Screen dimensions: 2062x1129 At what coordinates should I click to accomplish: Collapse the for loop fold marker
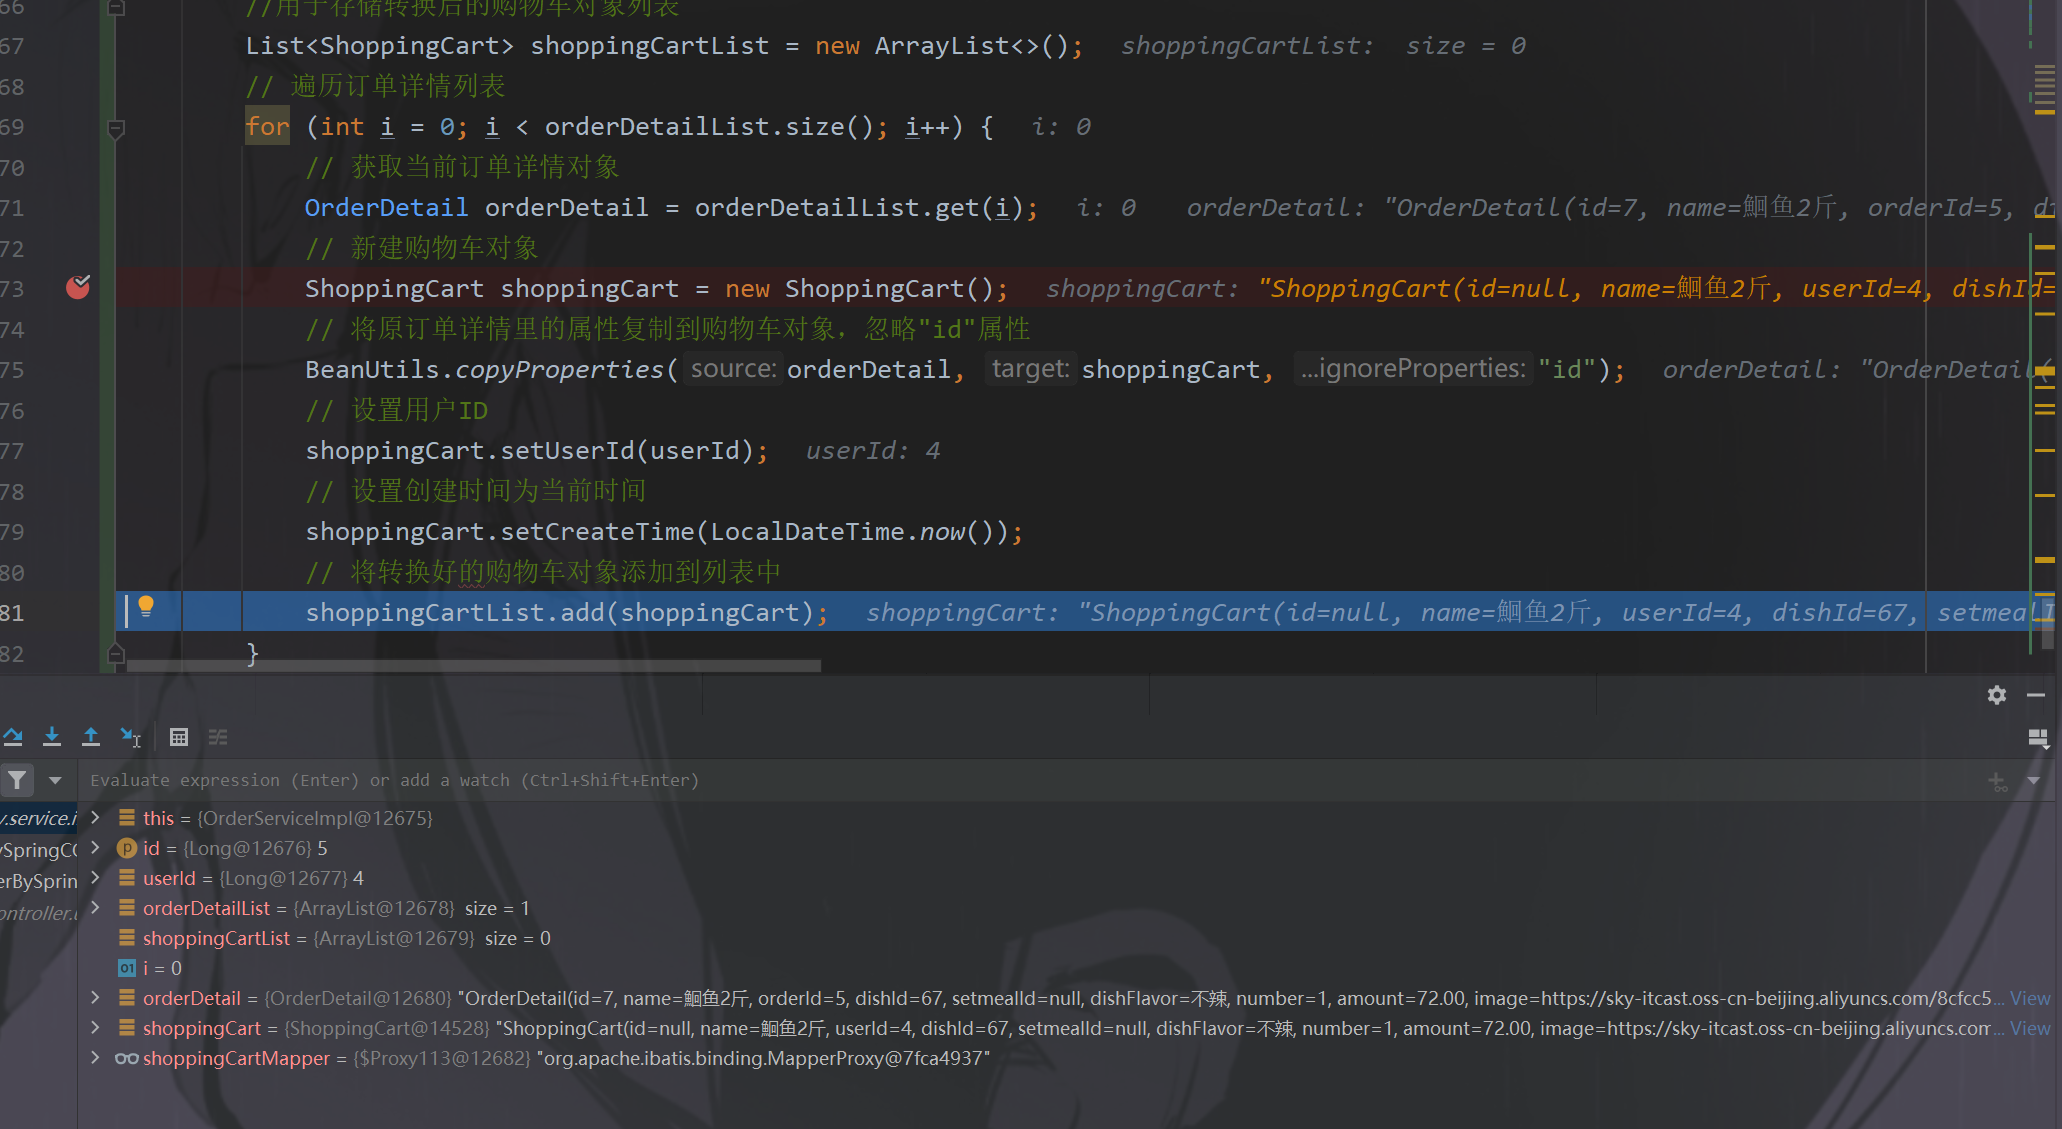click(x=116, y=128)
